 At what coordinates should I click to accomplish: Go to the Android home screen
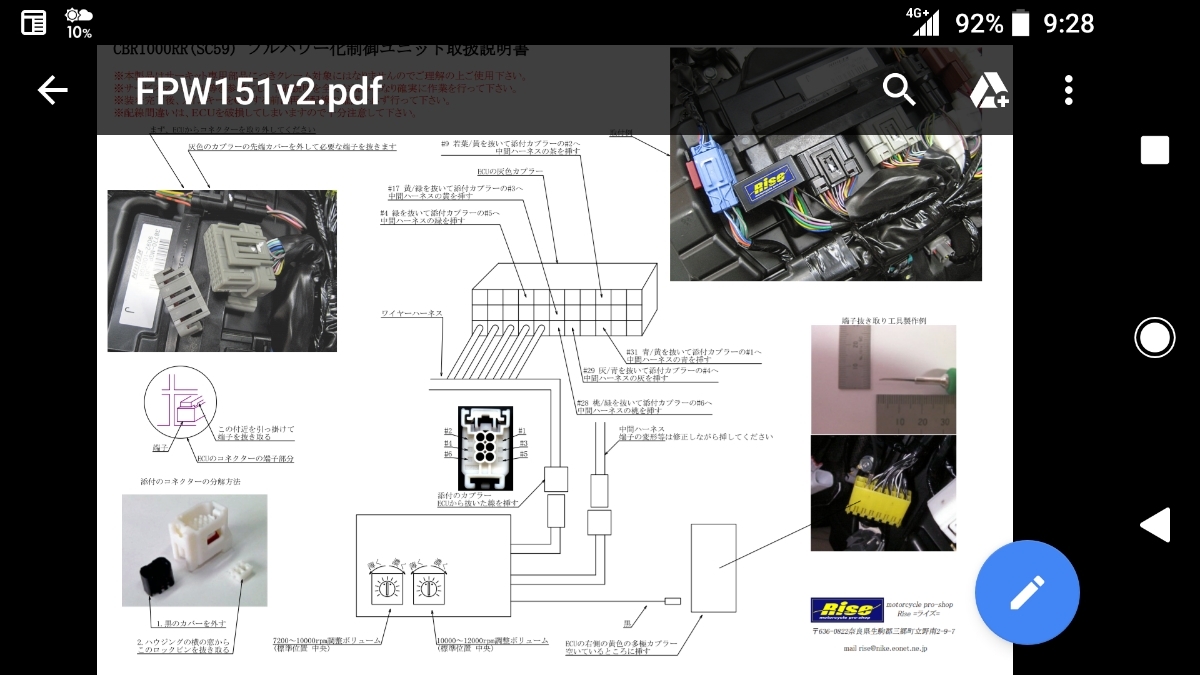[1155, 337]
